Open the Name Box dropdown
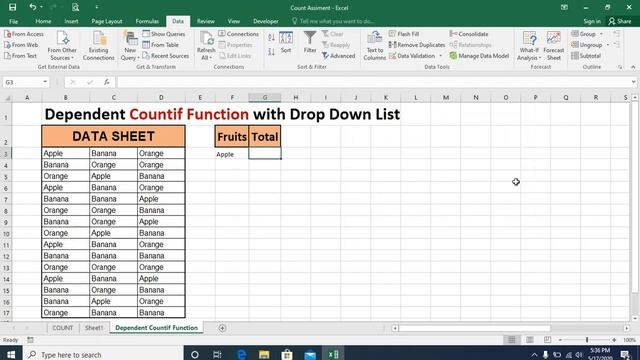 coord(45,82)
